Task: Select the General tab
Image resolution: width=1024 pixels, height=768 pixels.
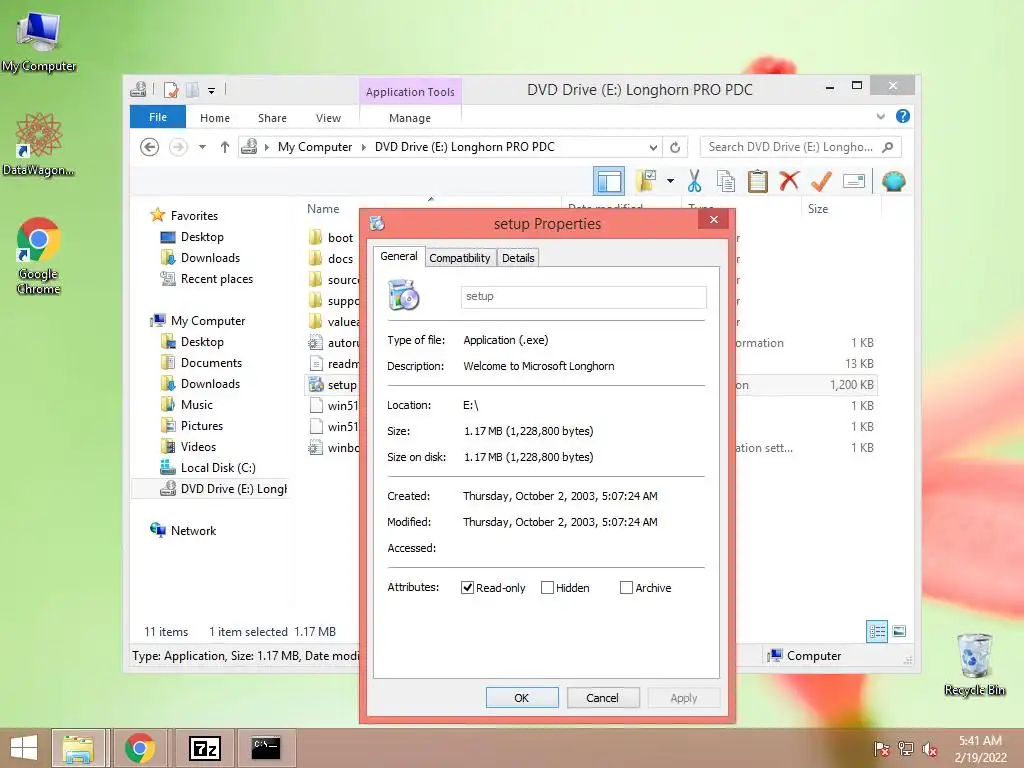Action: click(399, 256)
